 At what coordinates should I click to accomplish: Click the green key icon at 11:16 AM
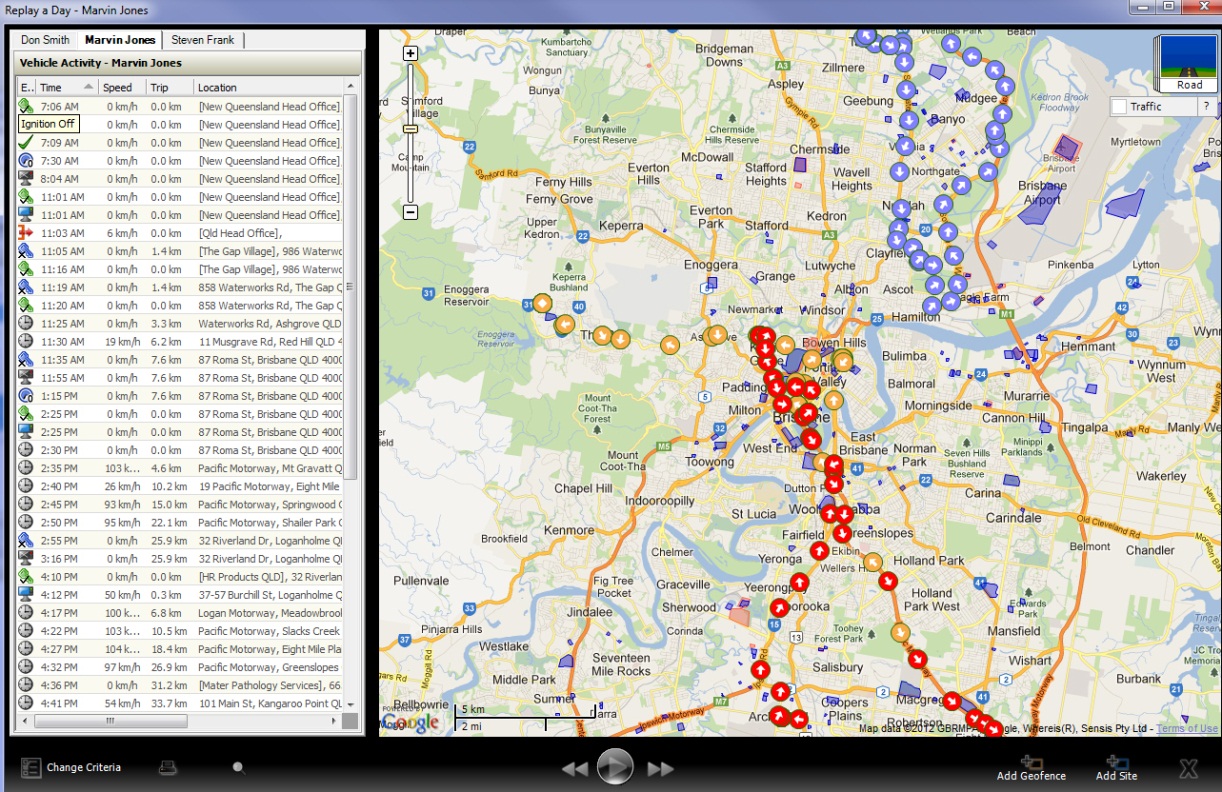coord(27,269)
